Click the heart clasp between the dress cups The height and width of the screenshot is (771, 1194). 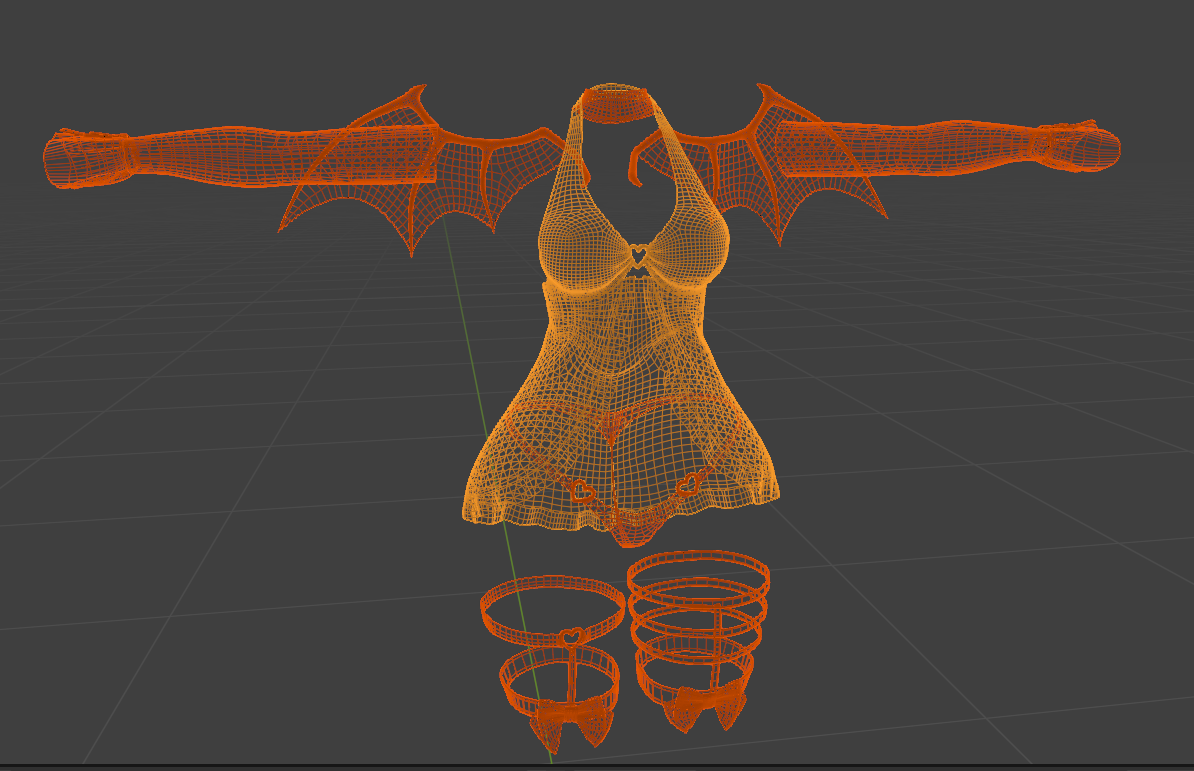(x=637, y=256)
